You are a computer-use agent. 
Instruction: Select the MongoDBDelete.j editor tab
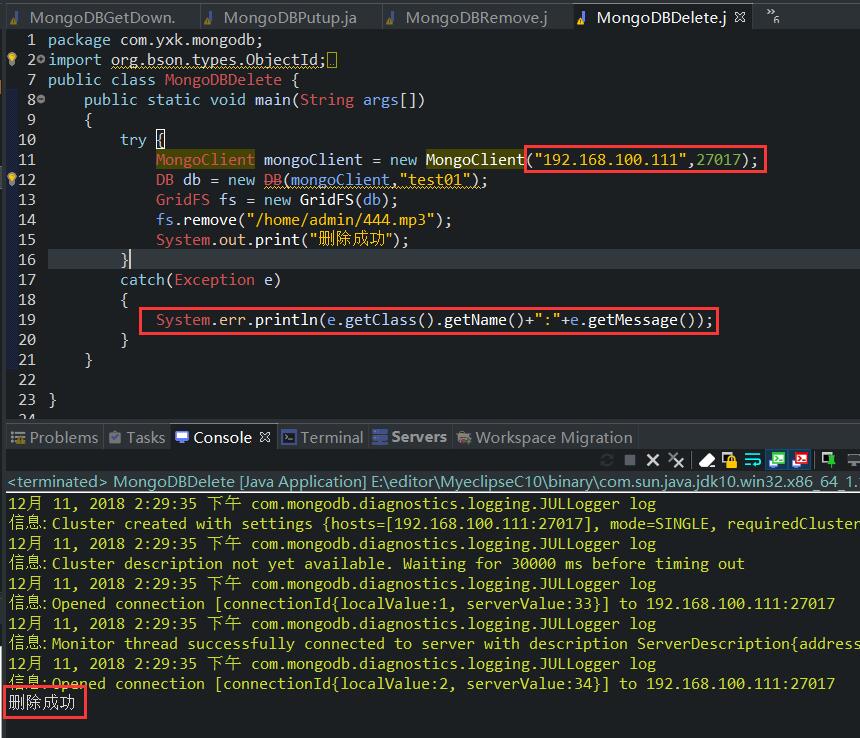(661, 18)
